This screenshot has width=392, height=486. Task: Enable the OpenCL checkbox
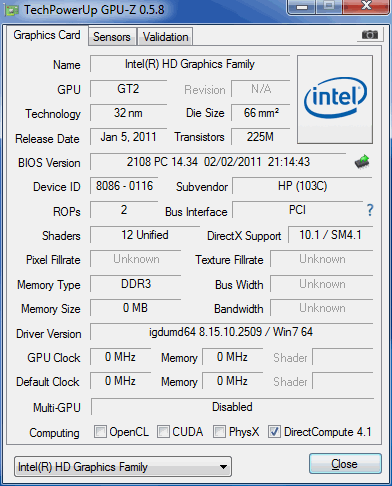pos(100,432)
